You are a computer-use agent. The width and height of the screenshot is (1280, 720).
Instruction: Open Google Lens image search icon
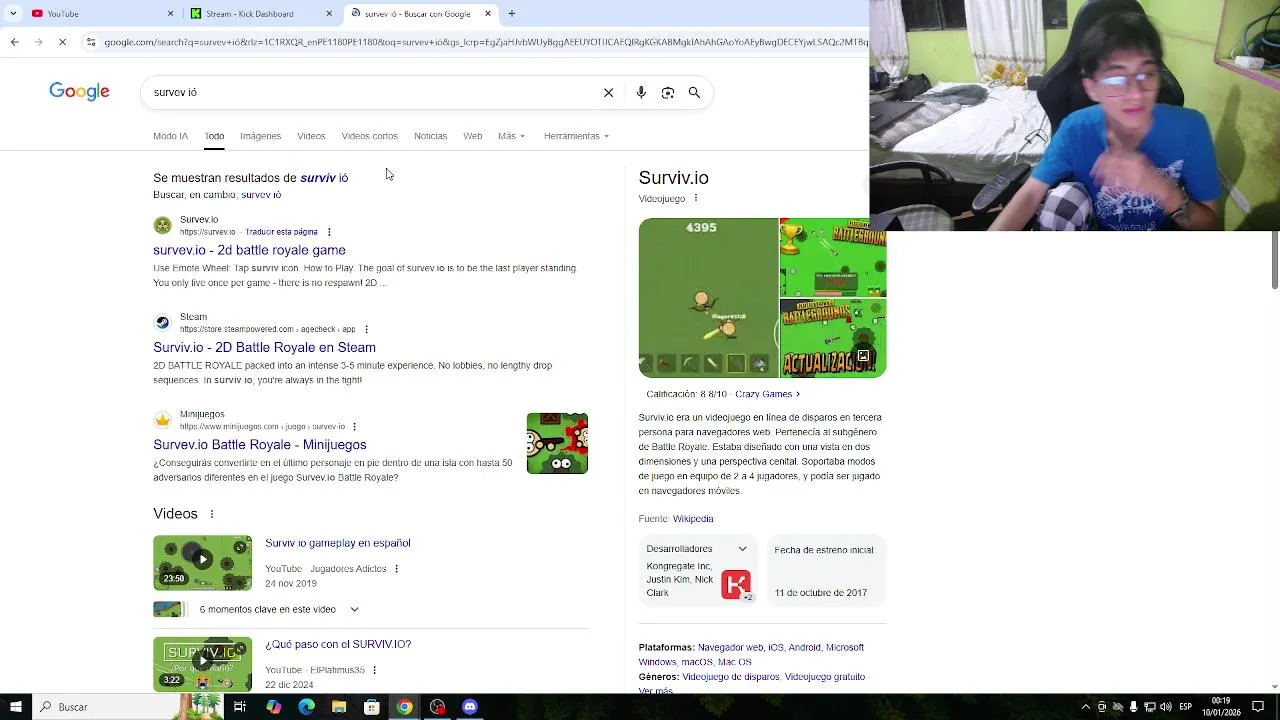pos(668,92)
